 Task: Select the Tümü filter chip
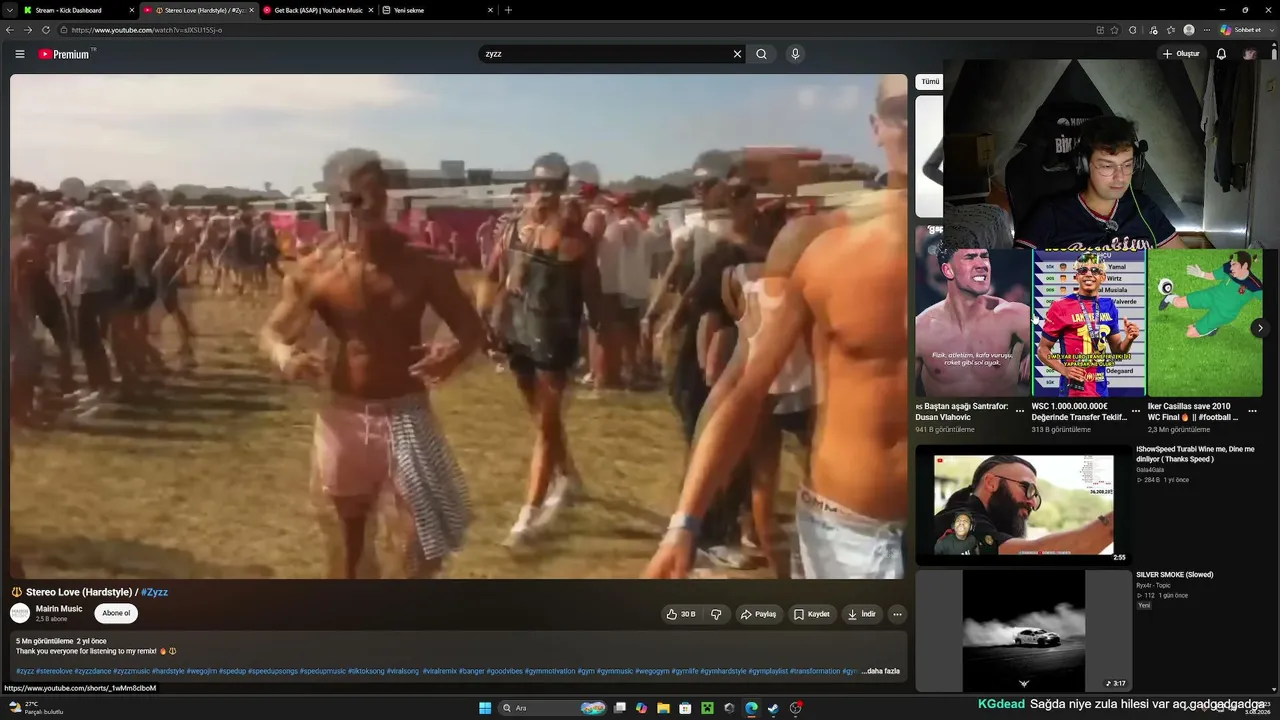point(930,82)
